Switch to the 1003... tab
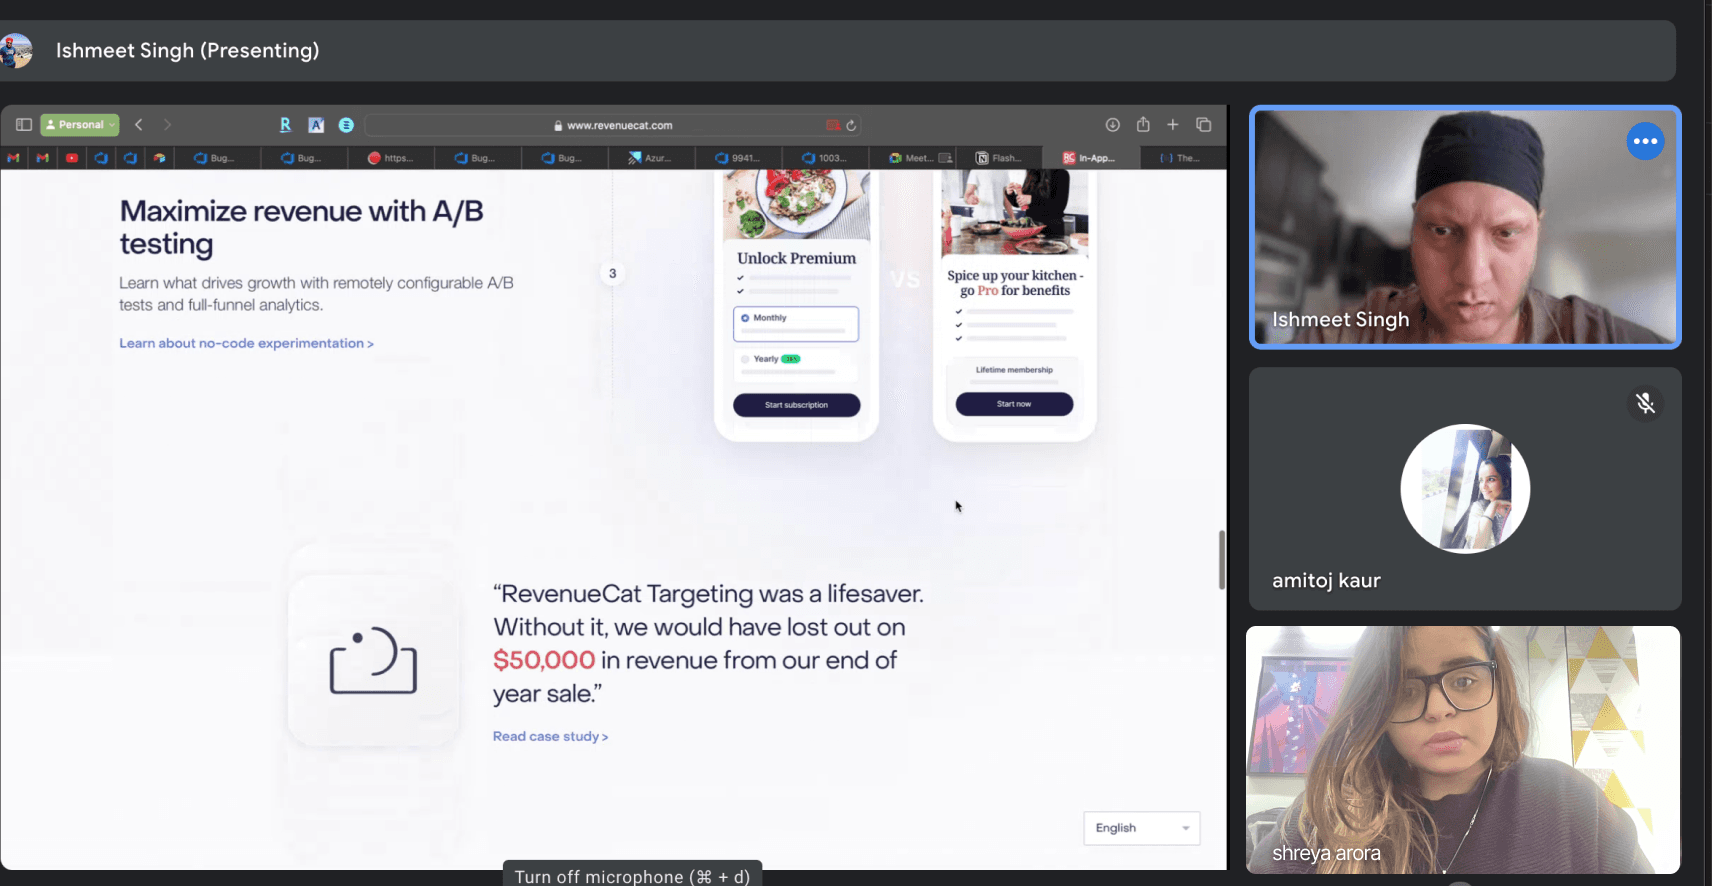1712x886 pixels. tap(825, 158)
